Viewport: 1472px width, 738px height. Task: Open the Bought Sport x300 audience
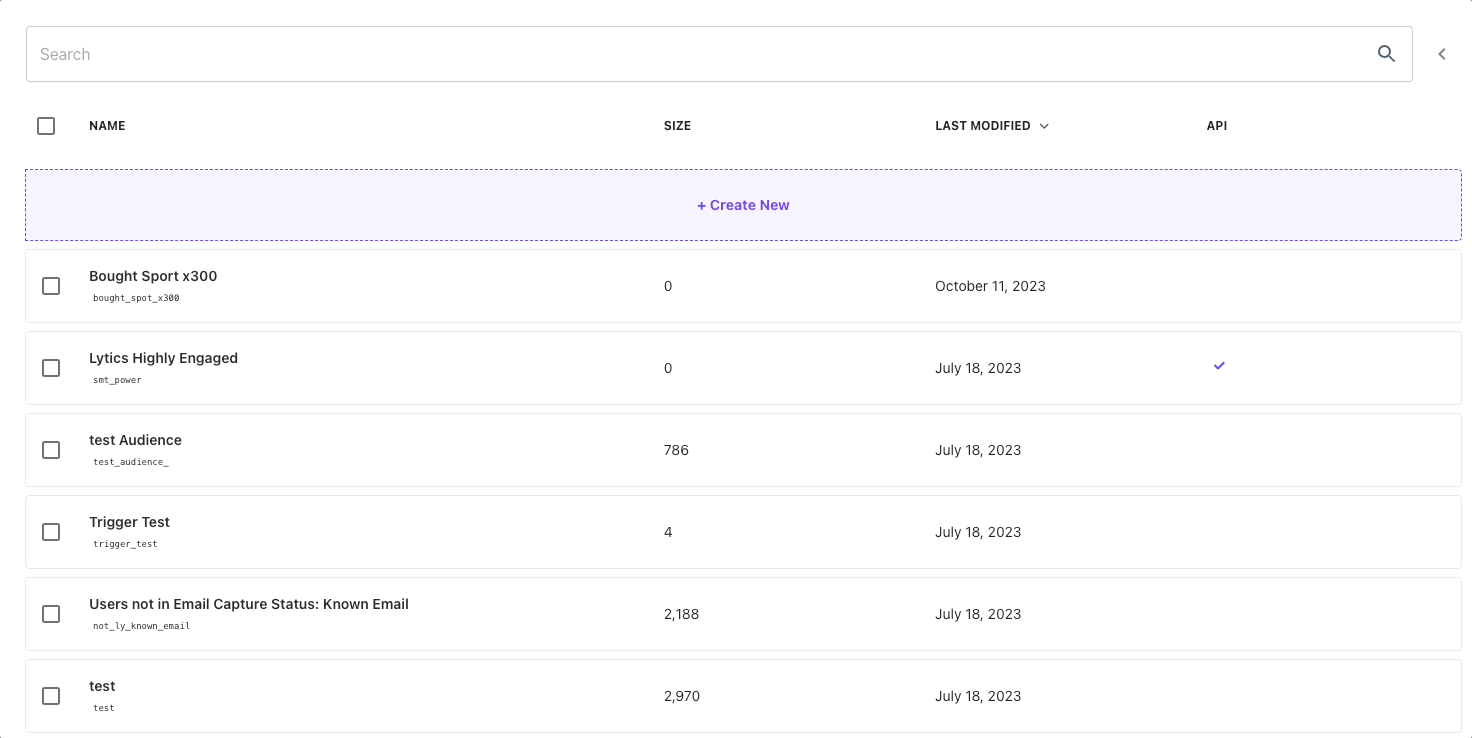[x=153, y=276]
